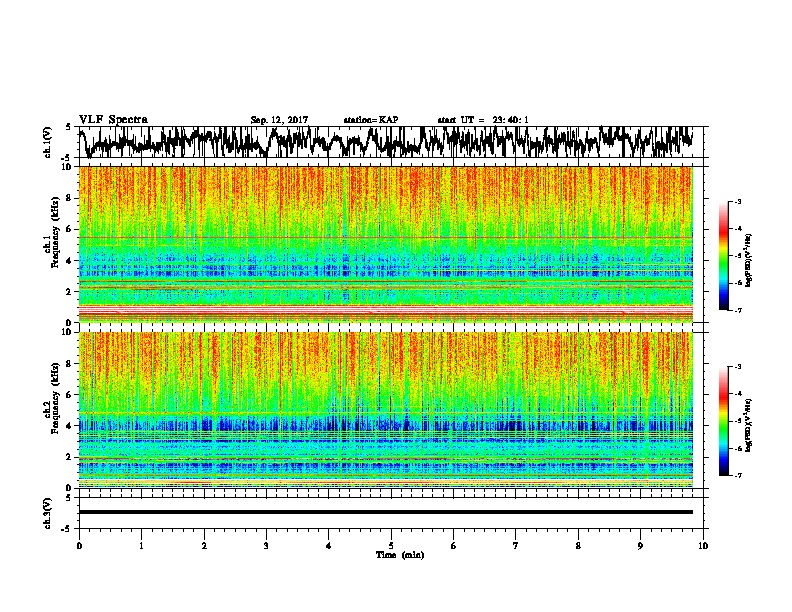This screenshot has width=792, height=612.
Task: Select the 'station=KAP' label
Action: pyautogui.click(x=371, y=120)
